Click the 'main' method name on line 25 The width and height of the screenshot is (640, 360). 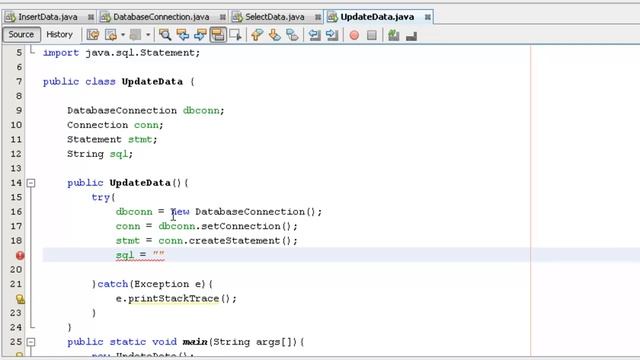(x=195, y=342)
